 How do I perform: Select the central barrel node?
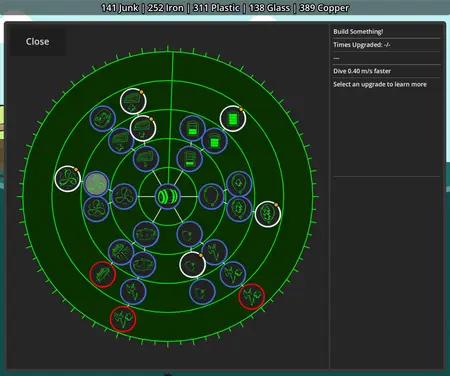click(x=168, y=197)
